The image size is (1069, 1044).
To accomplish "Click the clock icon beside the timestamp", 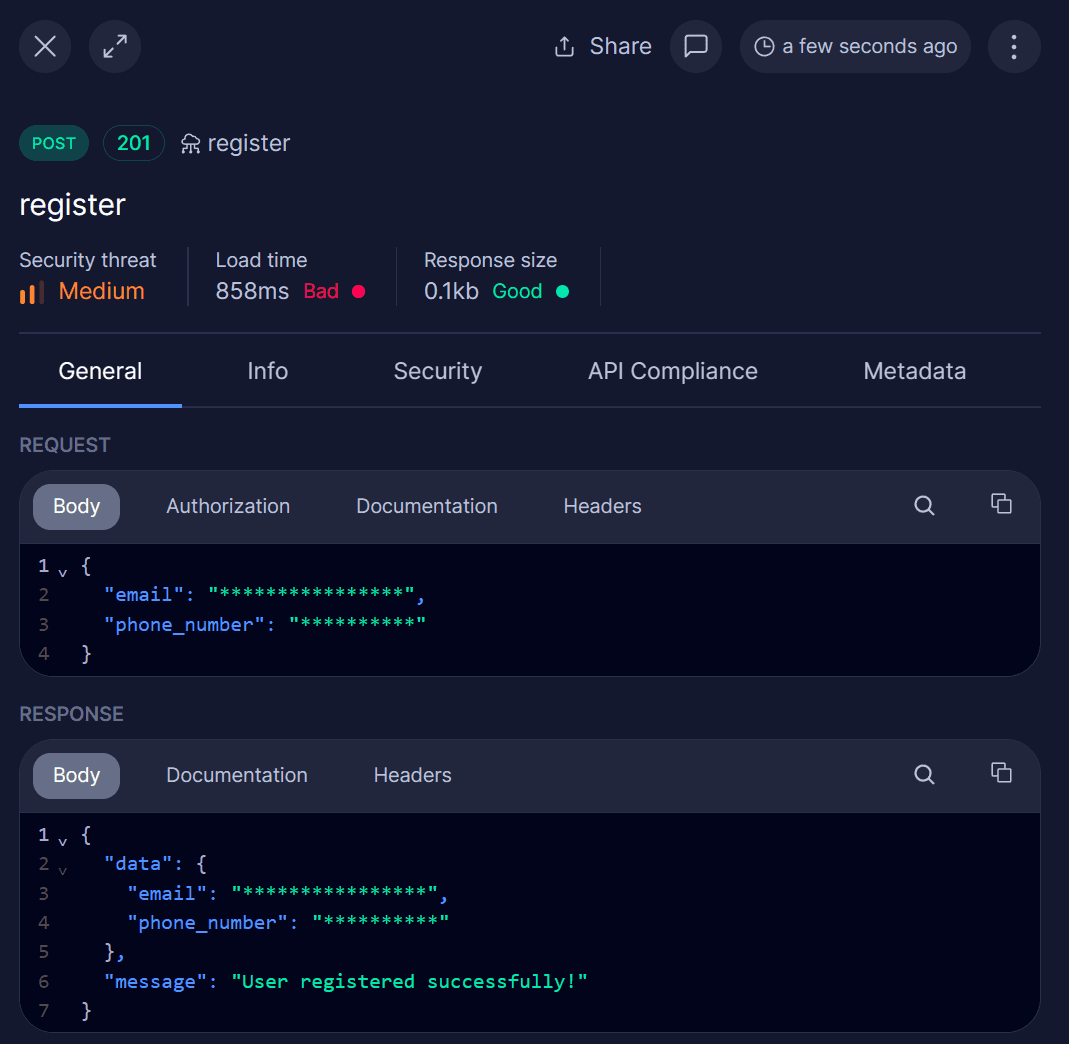I will pos(764,46).
